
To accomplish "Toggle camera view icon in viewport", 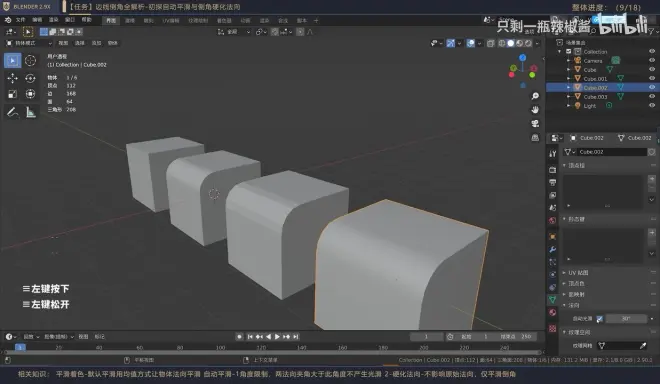I will point(535,123).
